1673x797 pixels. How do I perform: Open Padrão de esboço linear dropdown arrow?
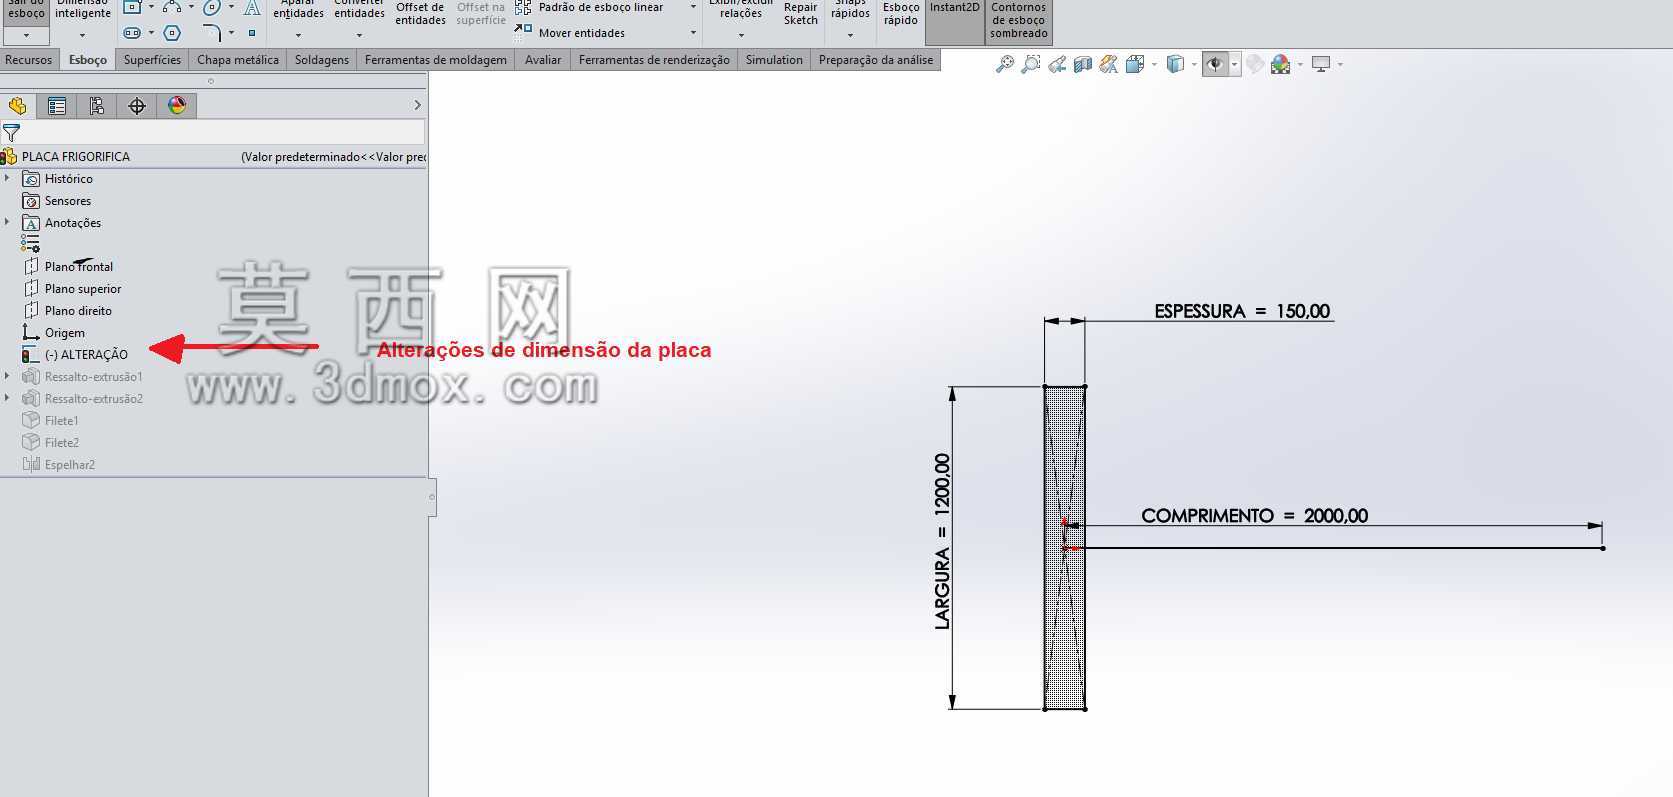tap(693, 7)
